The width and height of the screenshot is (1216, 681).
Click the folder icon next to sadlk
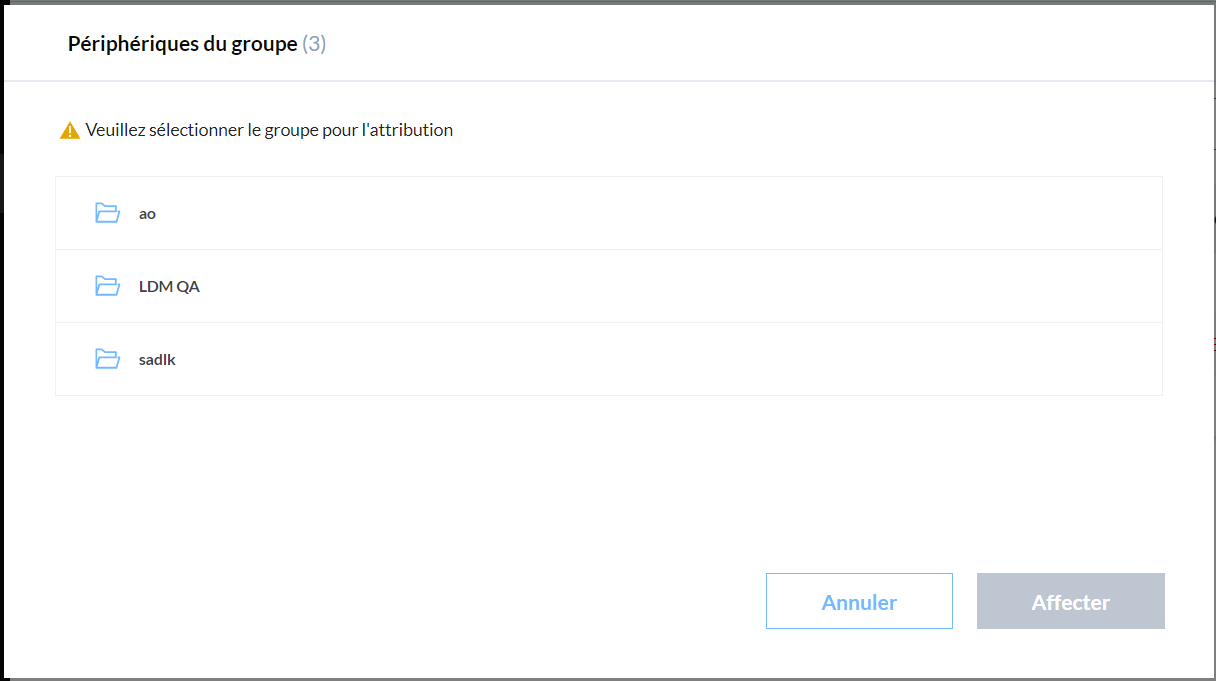(x=107, y=359)
